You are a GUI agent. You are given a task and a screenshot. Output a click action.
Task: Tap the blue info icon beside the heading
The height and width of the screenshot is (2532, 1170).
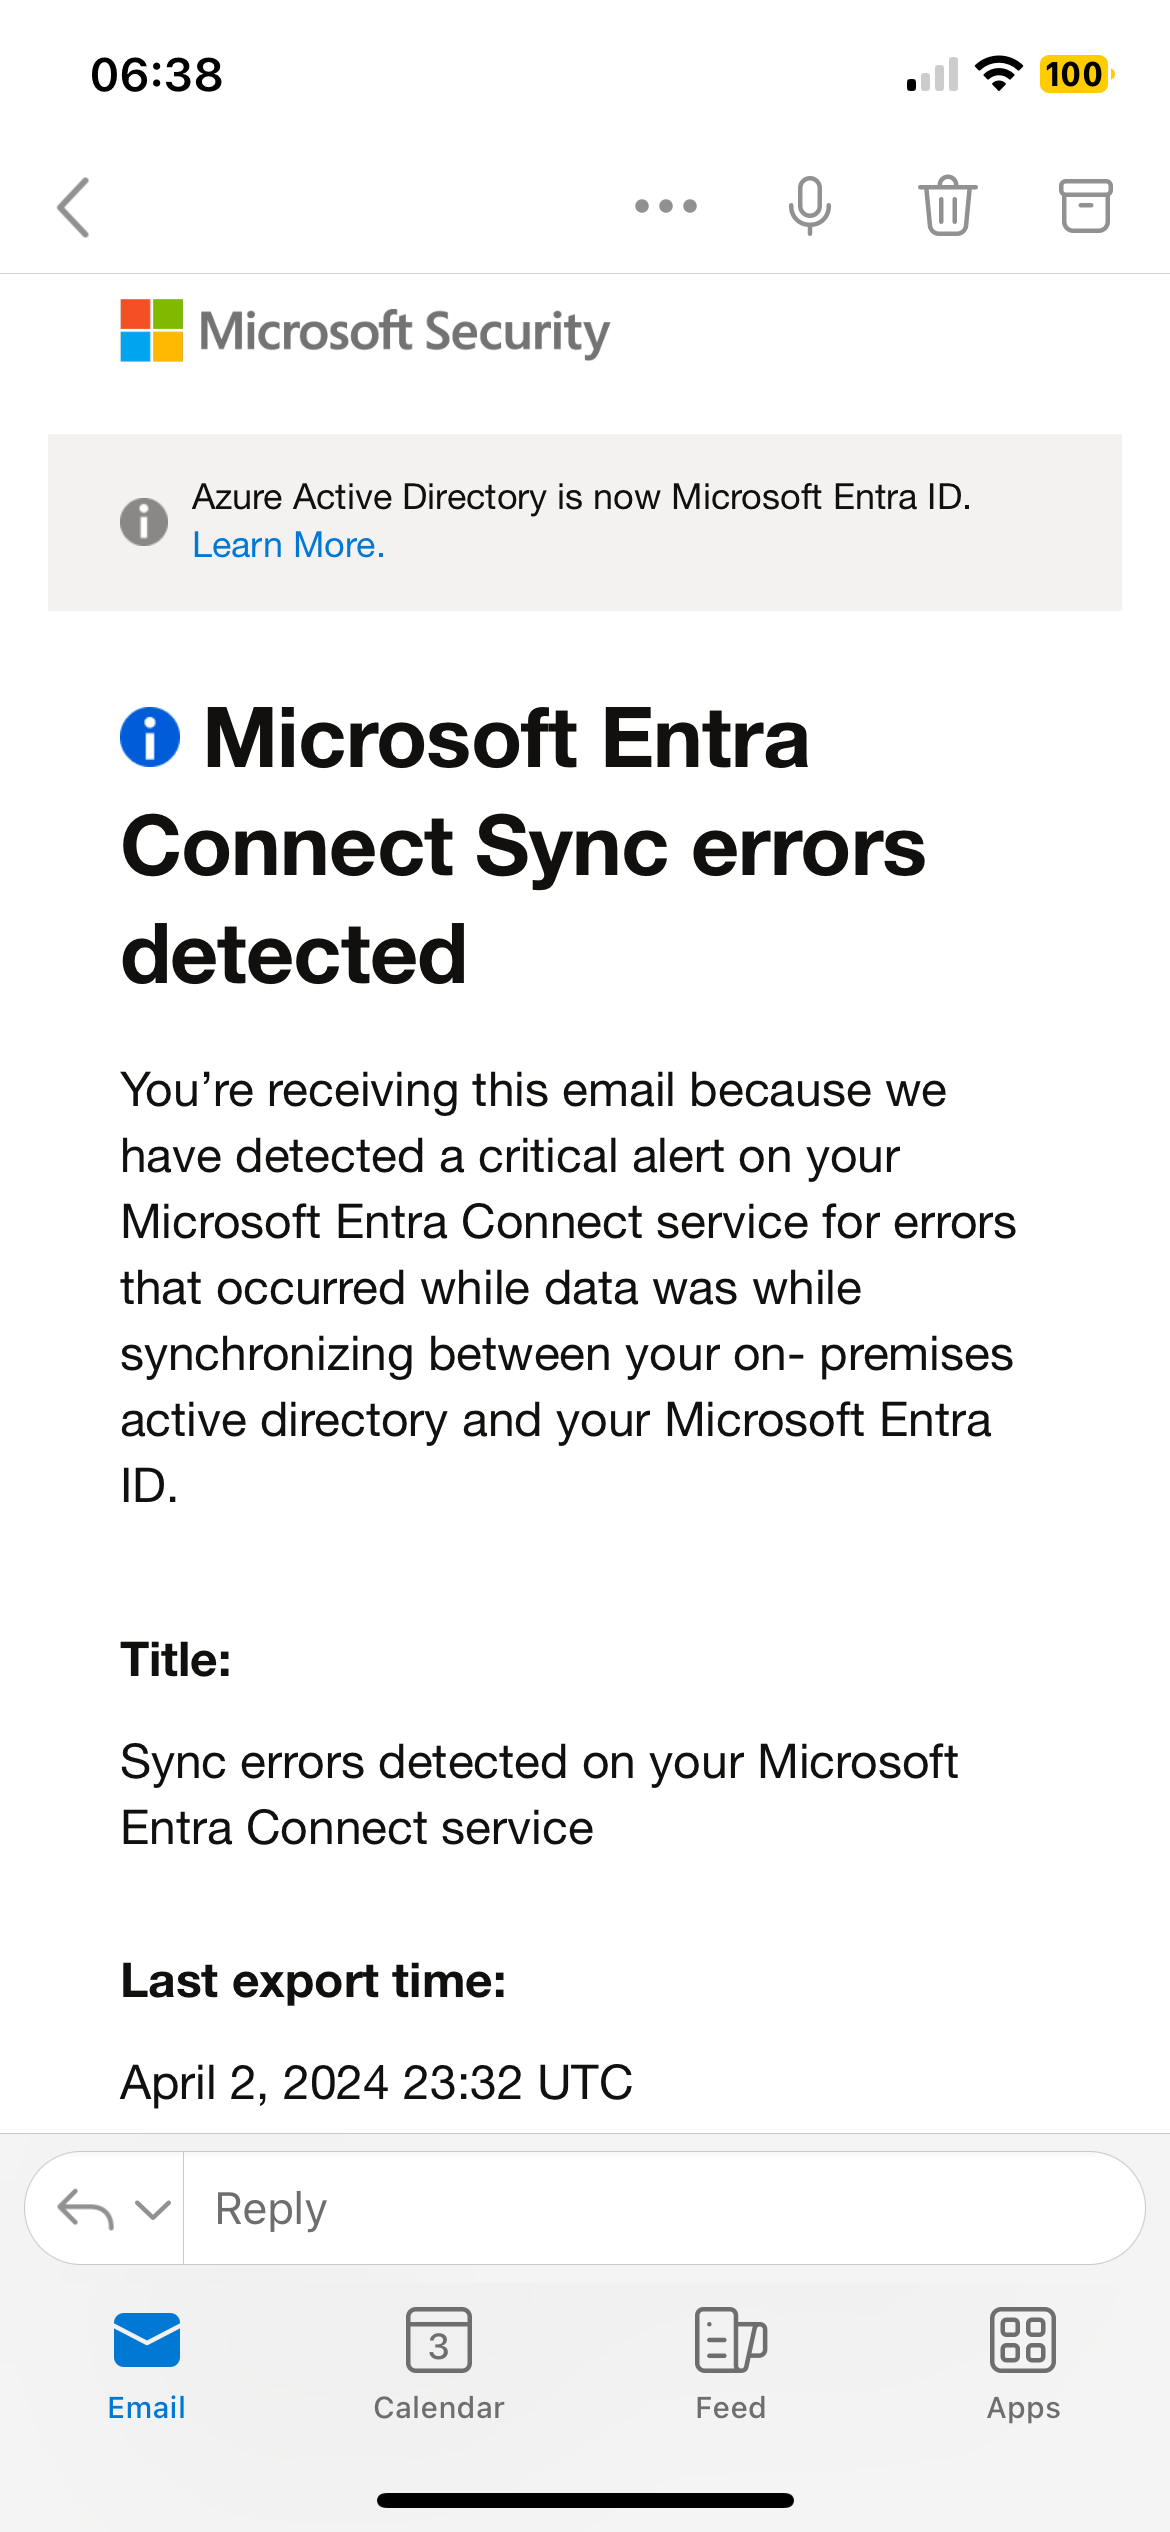pos(148,738)
